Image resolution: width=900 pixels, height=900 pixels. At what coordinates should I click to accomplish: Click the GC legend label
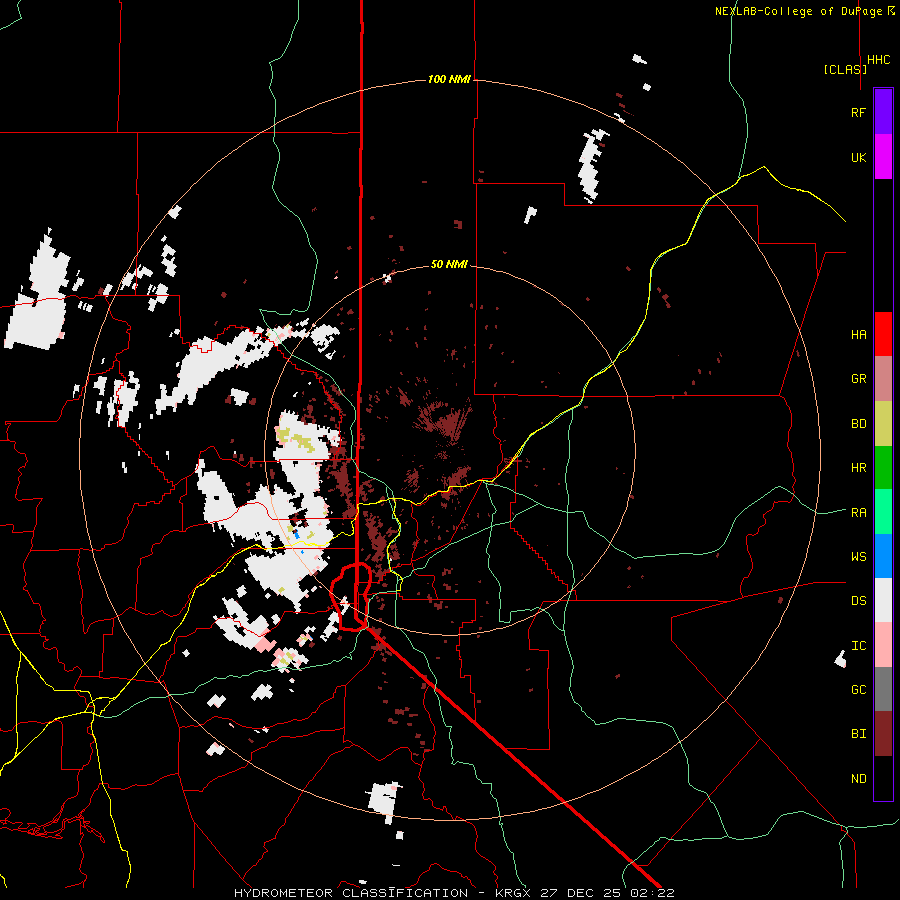click(x=858, y=690)
